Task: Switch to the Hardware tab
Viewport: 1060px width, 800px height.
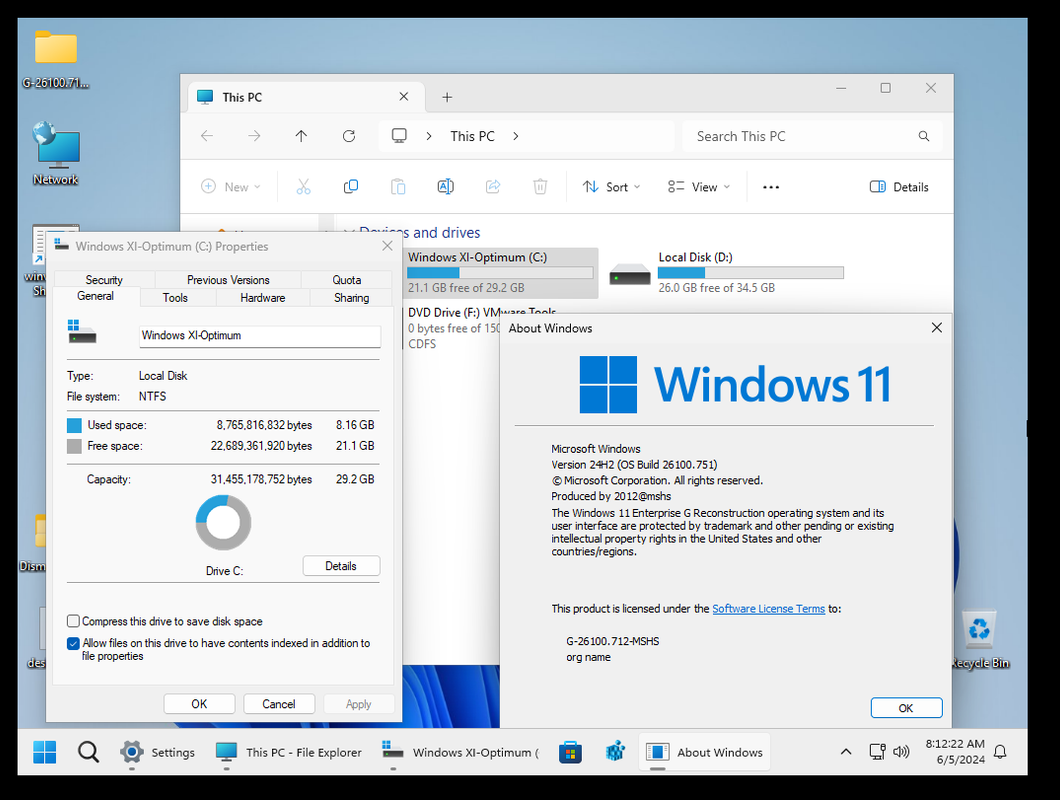Action: coord(262,298)
